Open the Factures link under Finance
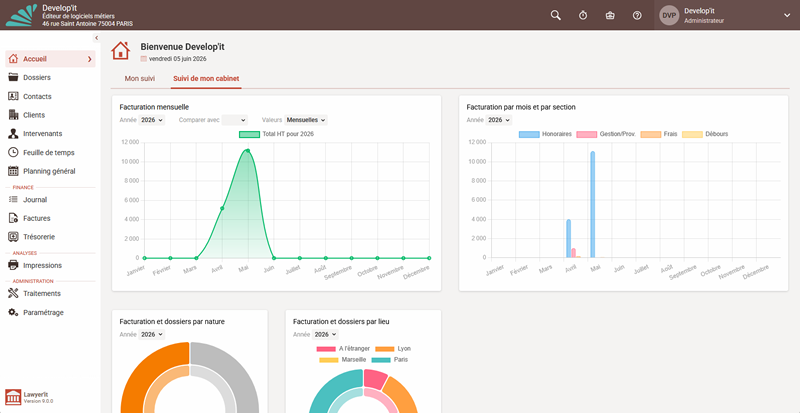 (37, 218)
